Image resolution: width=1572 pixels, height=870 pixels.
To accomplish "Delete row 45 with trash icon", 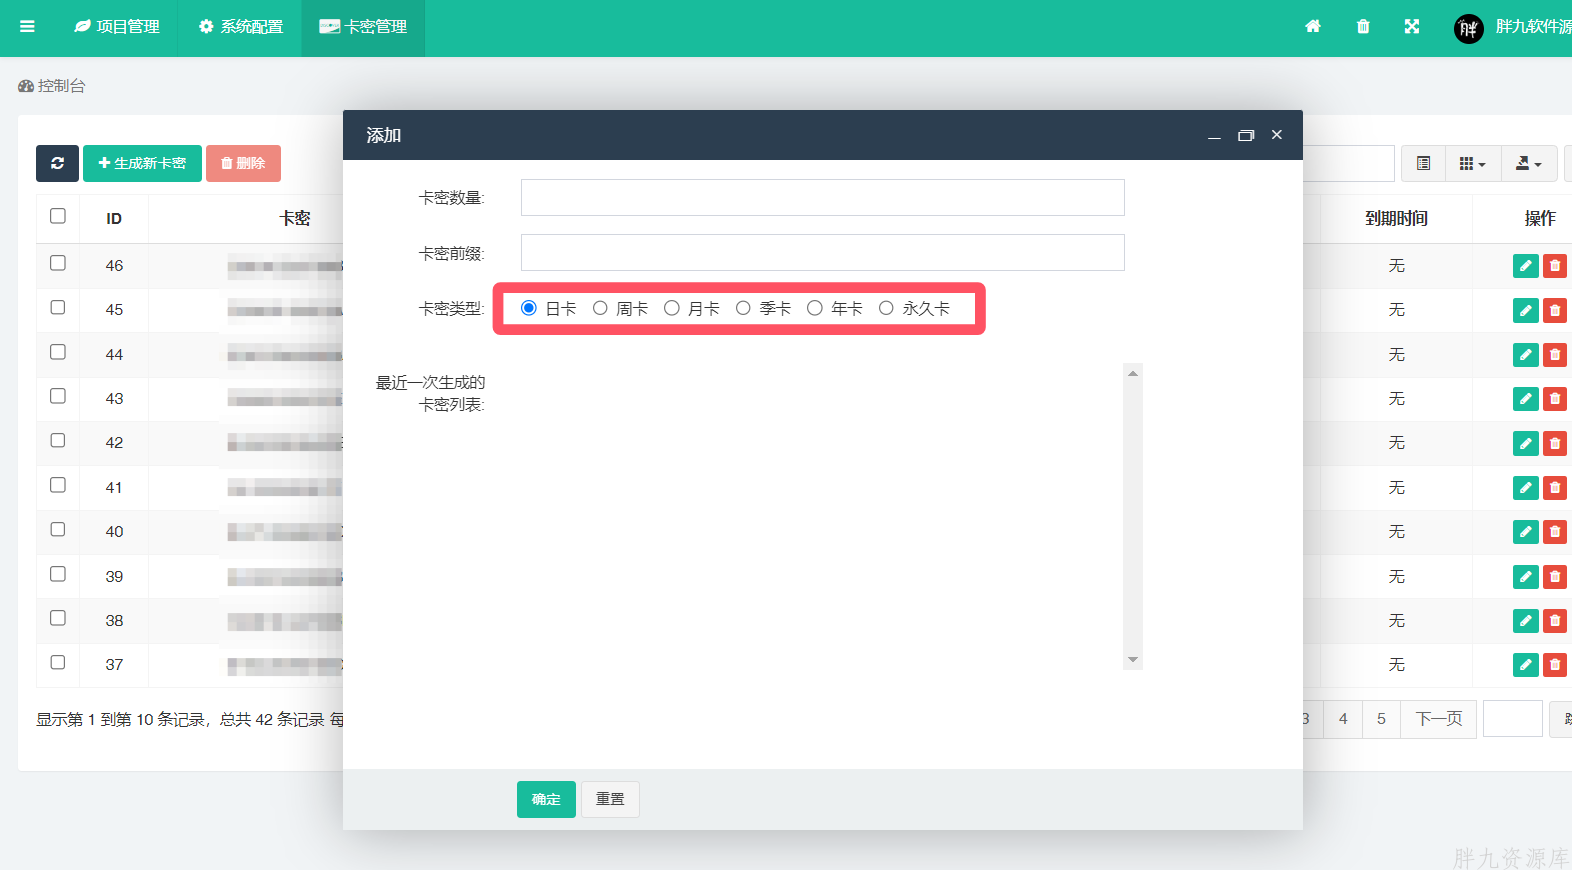I will click(x=1555, y=310).
